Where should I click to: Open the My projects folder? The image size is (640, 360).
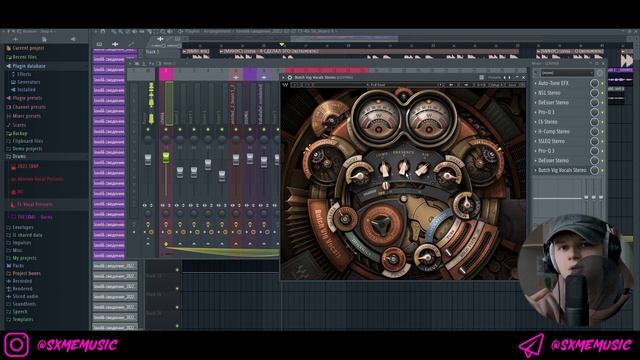click(x=24, y=258)
